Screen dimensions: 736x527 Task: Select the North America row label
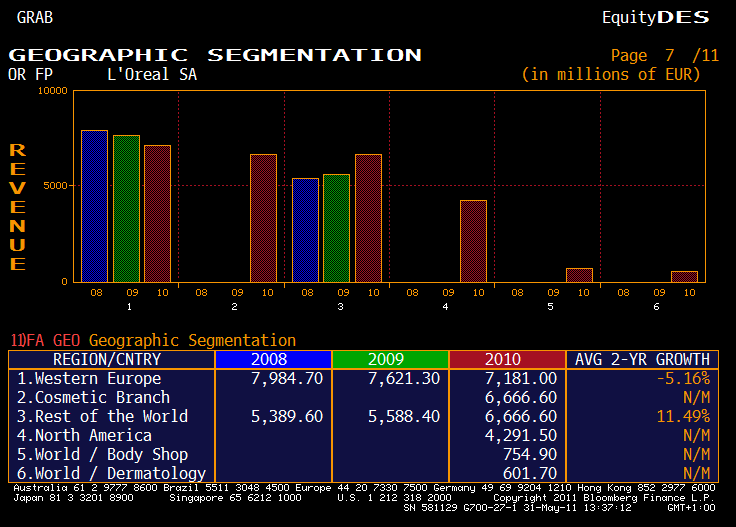point(86,436)
